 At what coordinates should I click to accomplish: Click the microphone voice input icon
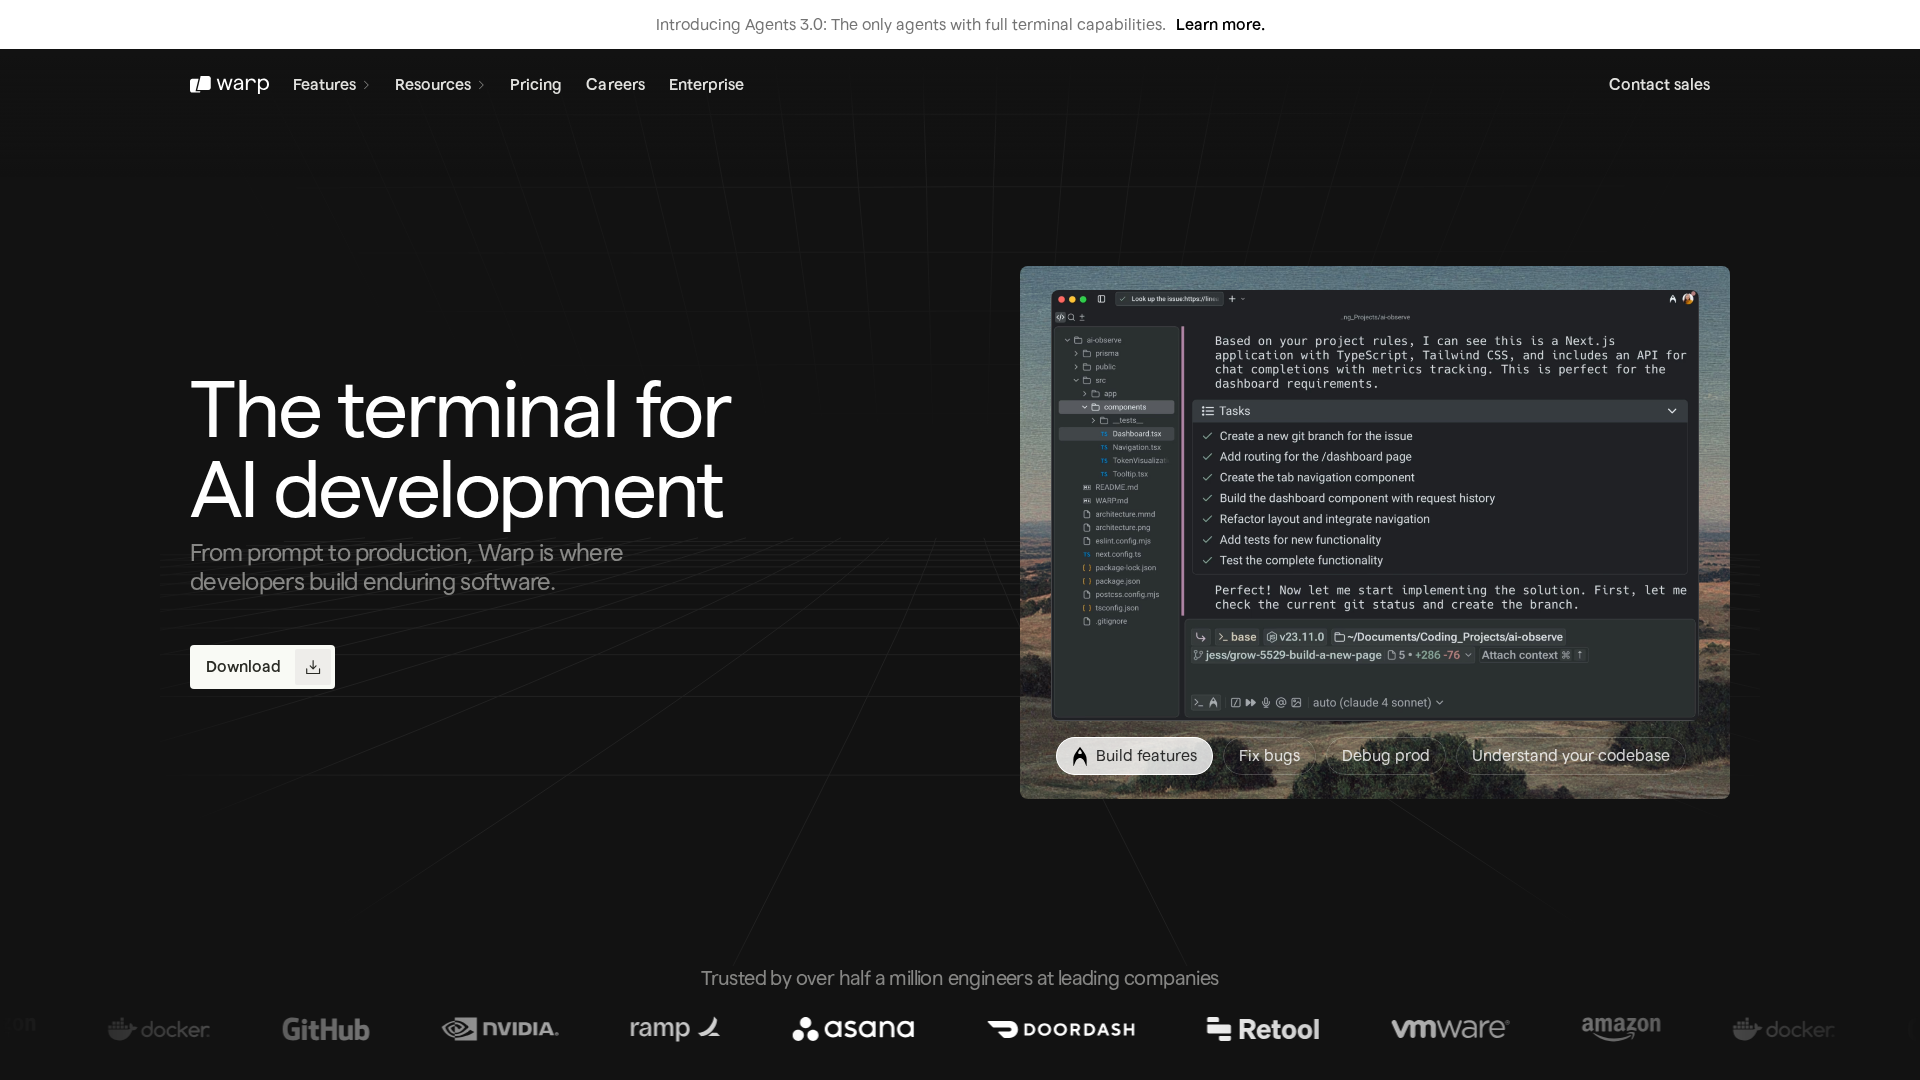pos(1266,703)
